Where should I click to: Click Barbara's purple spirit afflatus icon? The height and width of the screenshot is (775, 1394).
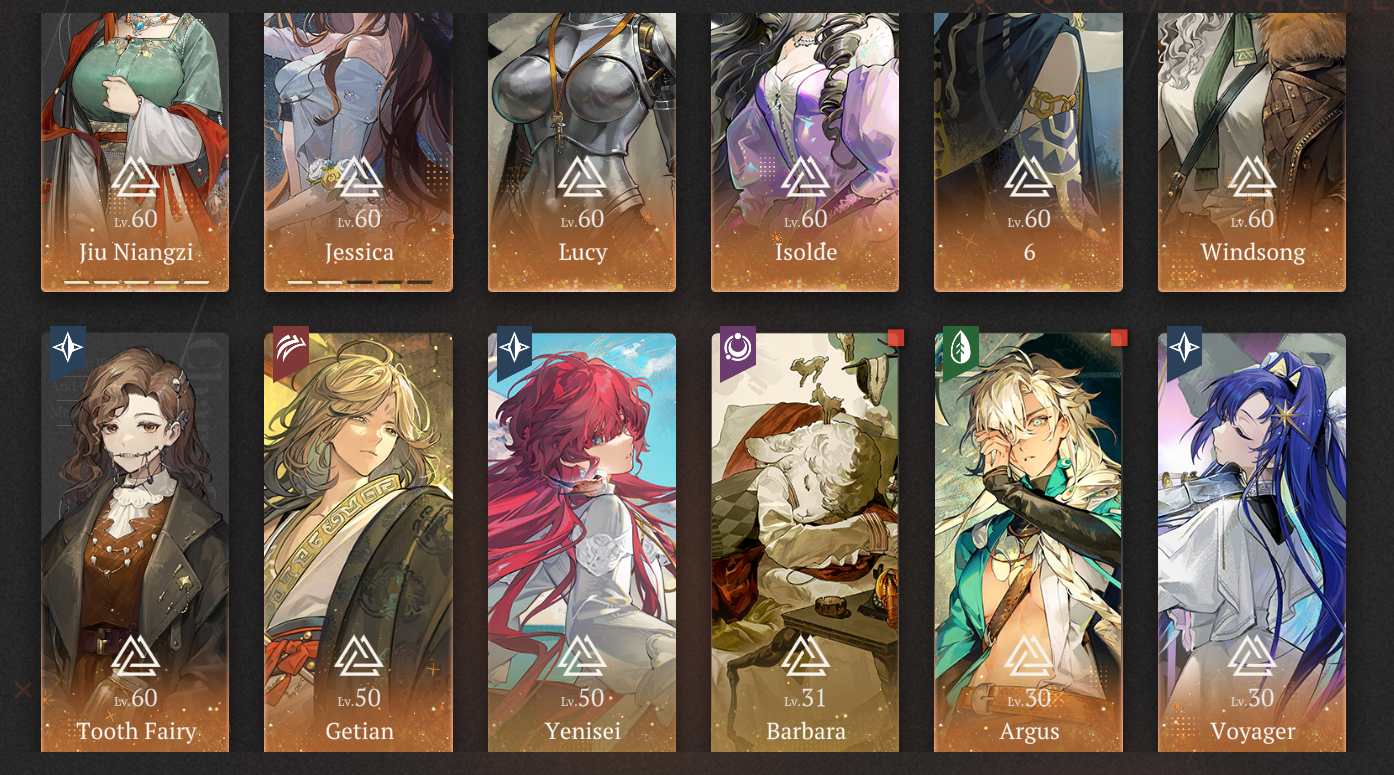pos(738,352)
